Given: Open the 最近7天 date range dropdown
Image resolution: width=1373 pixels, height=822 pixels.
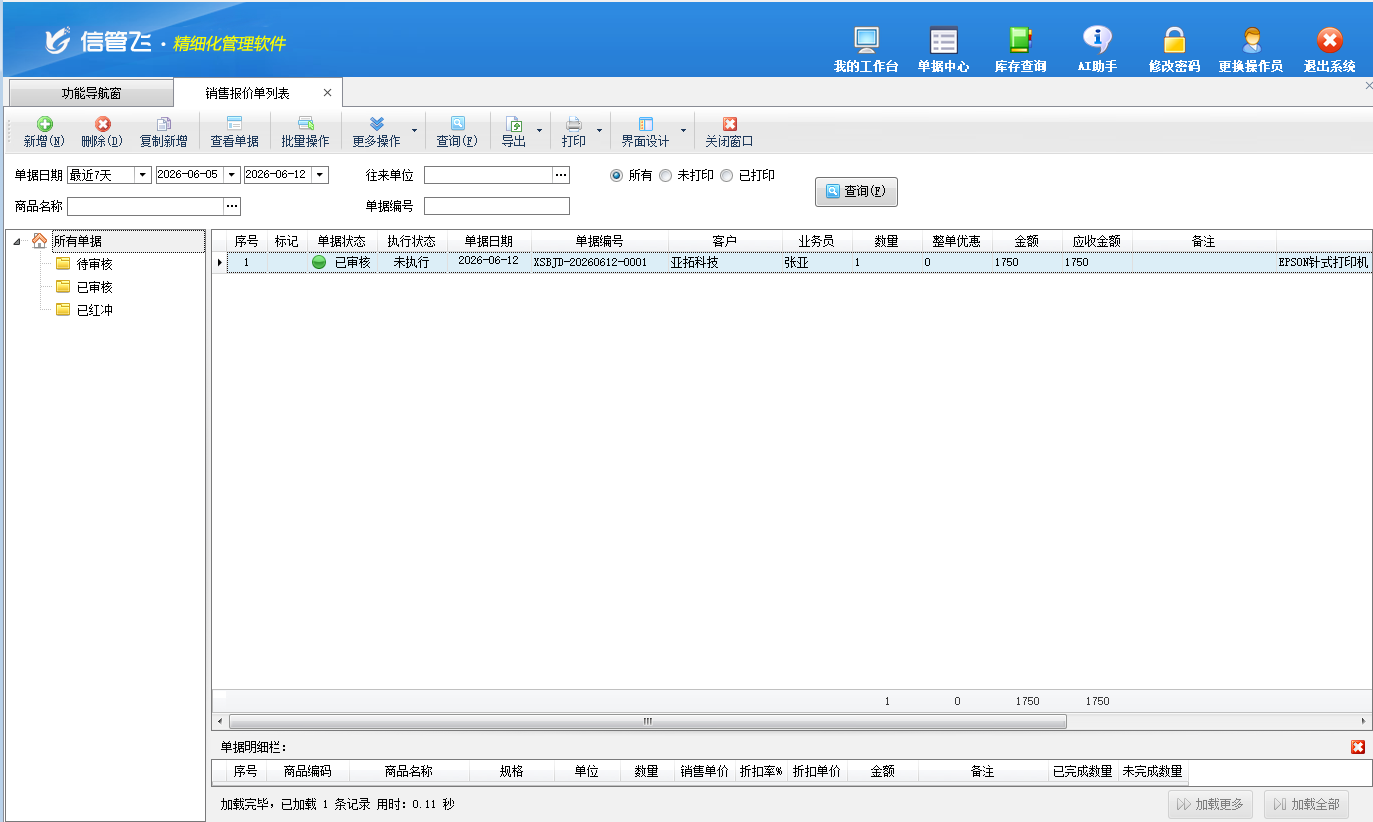Looking at the screenshot, I should point(143,175).
